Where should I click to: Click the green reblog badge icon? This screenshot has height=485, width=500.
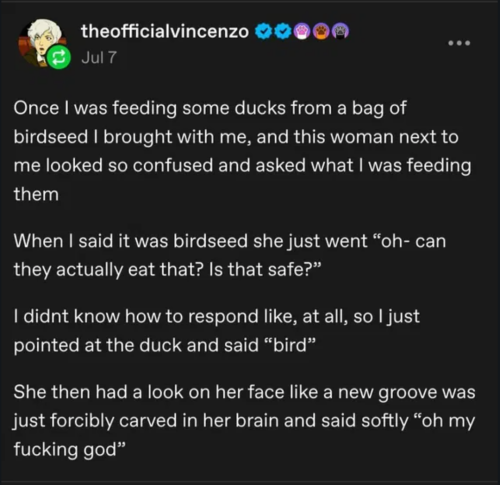[59, 58]
